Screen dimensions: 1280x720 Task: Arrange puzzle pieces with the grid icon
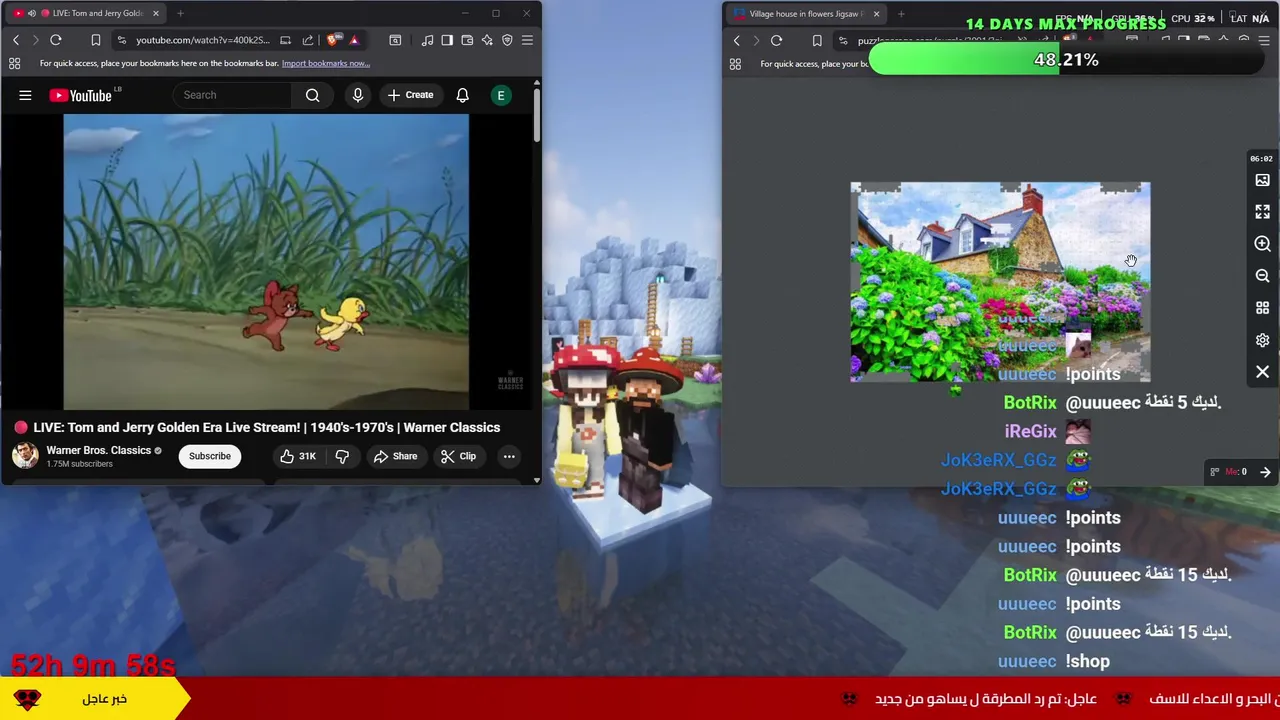(1262, 308)
